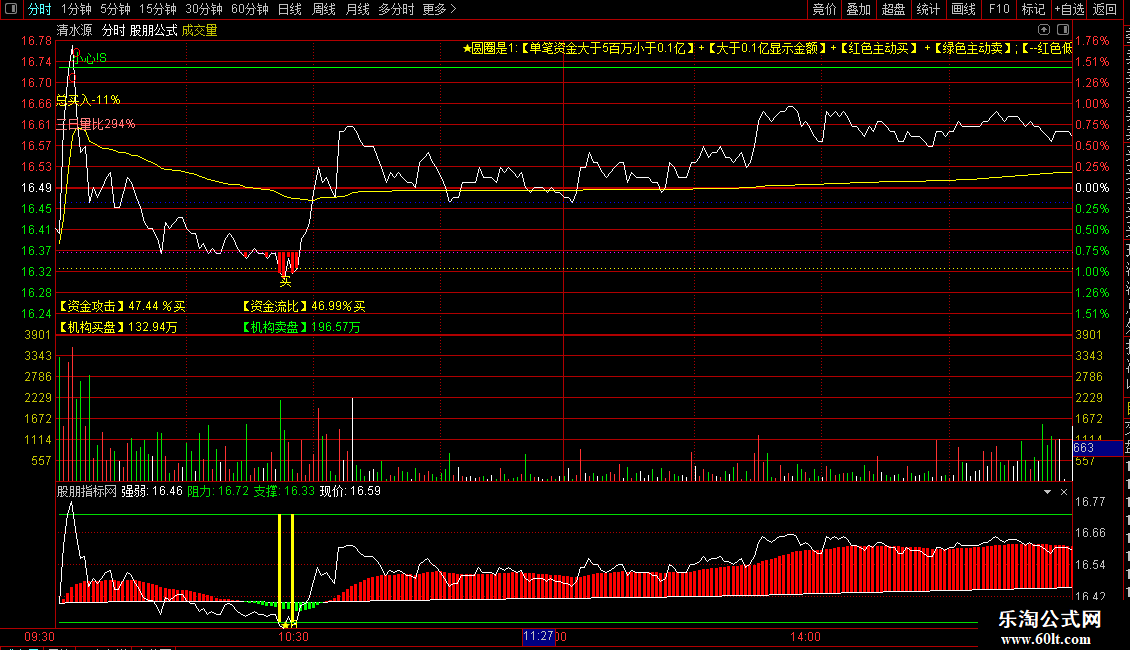
Task: Open the 60分钟 chart view
Action: tap(249, 9)
